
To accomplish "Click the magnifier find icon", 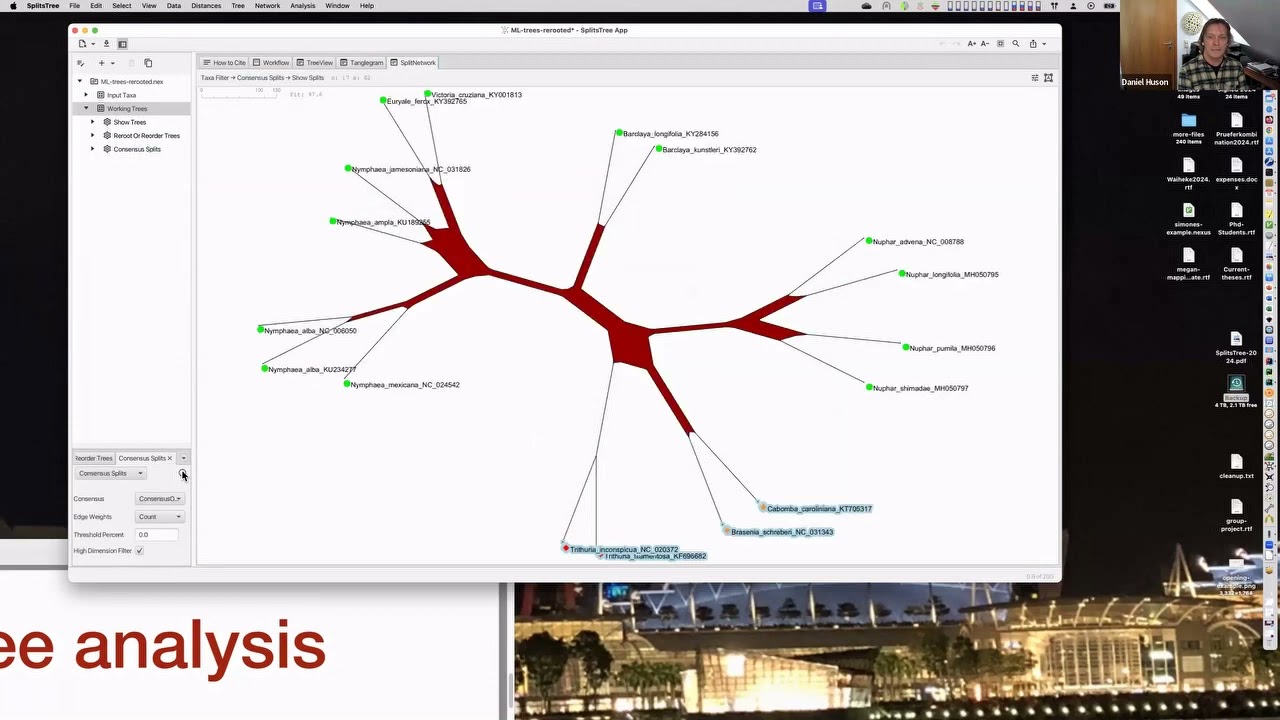I will (1016, 44).
